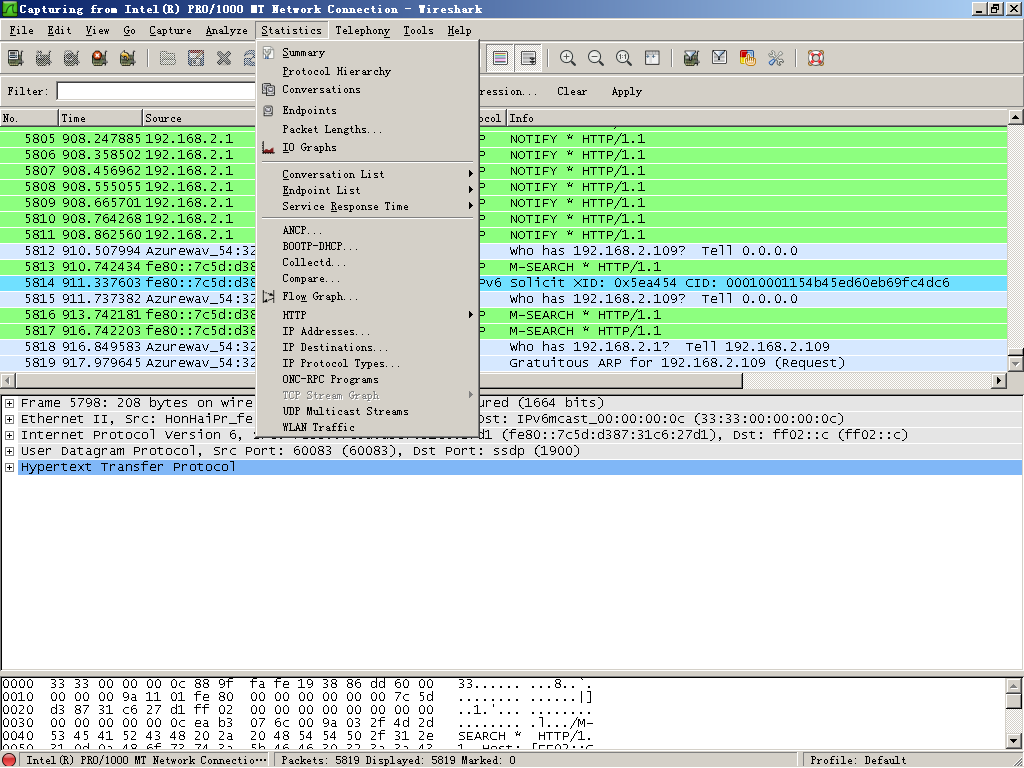Sort packets by No. column header
Viewport: 1024px width, 768px height.
[29, 118]
